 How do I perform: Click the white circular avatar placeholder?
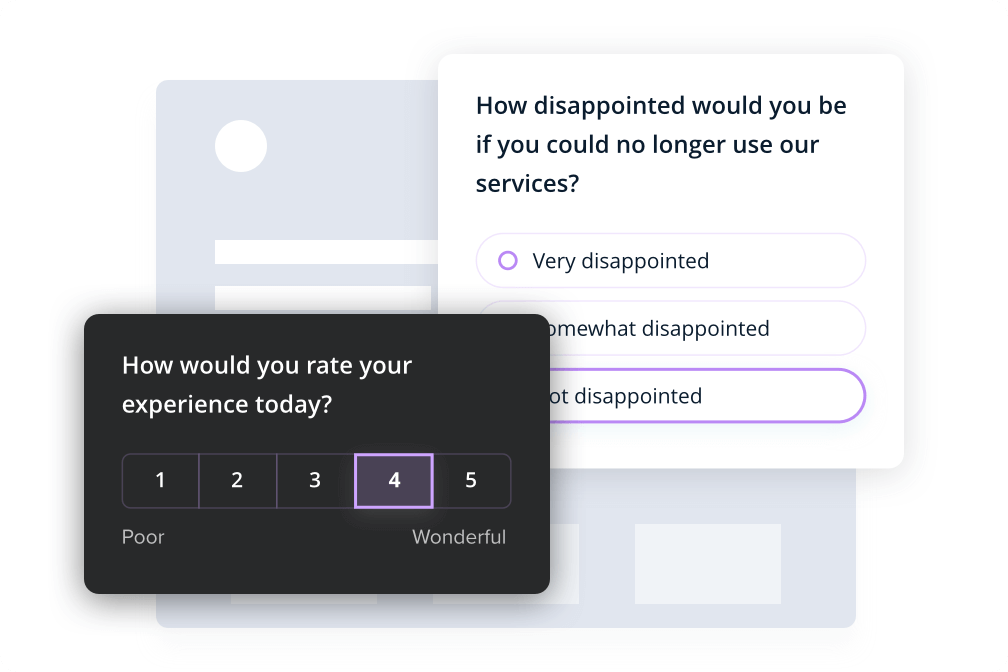241,146
